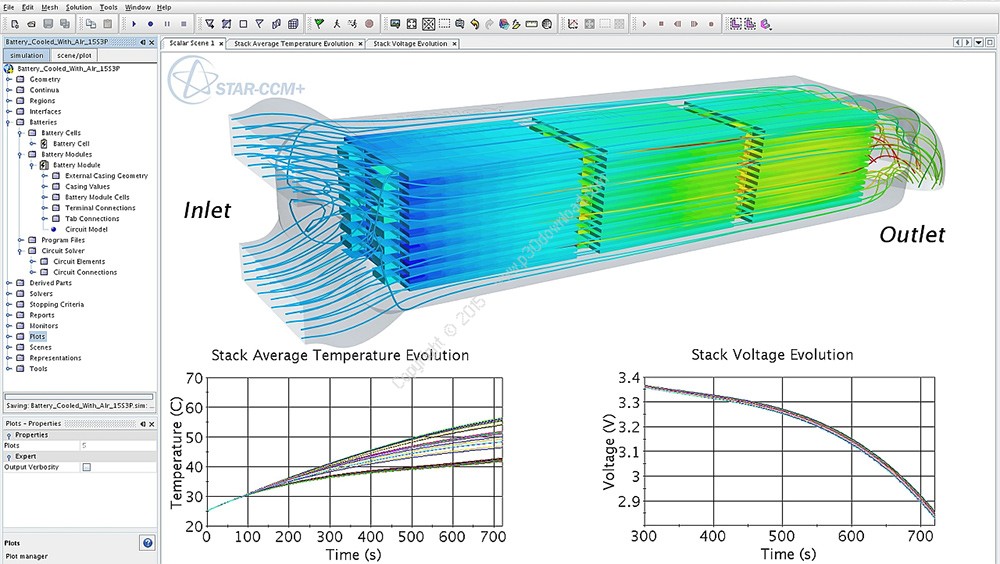Image resolution: width=1000 pixels, height=564 pixels.
Task: Click the tab-scroll-right arrow button
Action: pyautogui.click(x=967, y=43)
